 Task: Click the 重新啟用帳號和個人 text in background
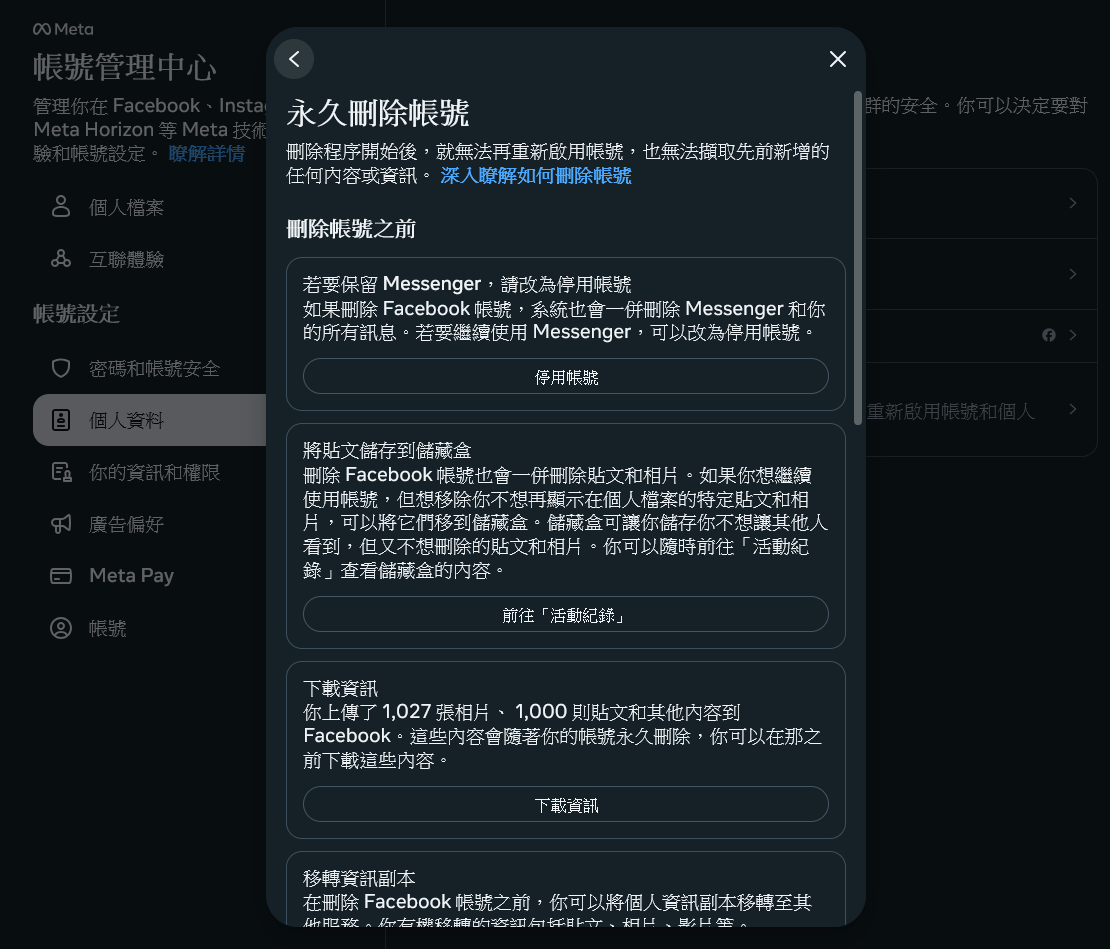point(950,411)
